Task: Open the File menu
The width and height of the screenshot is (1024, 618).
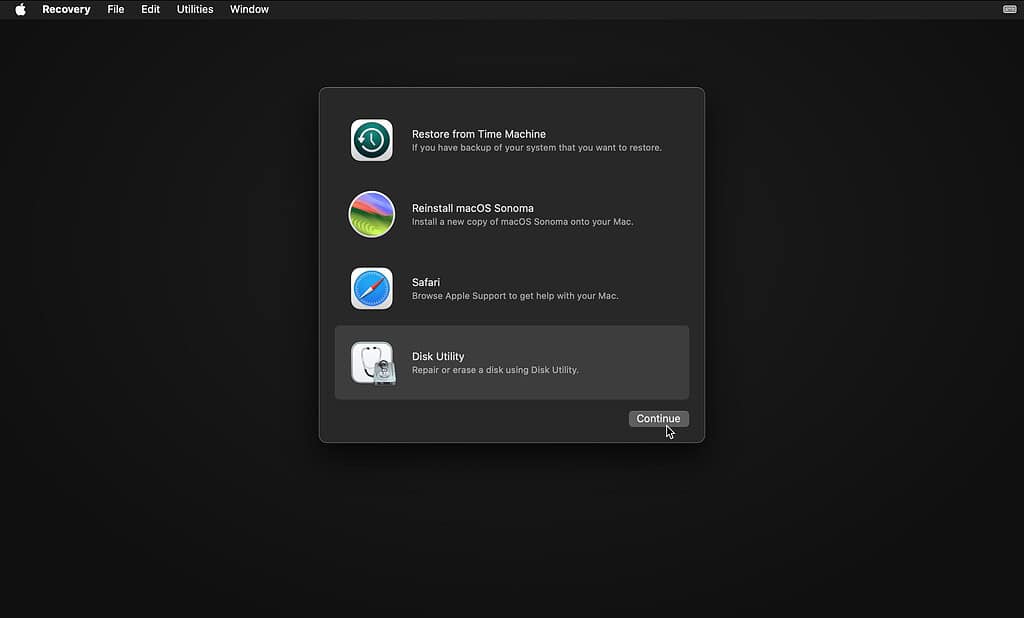Action: click(116, 9)
